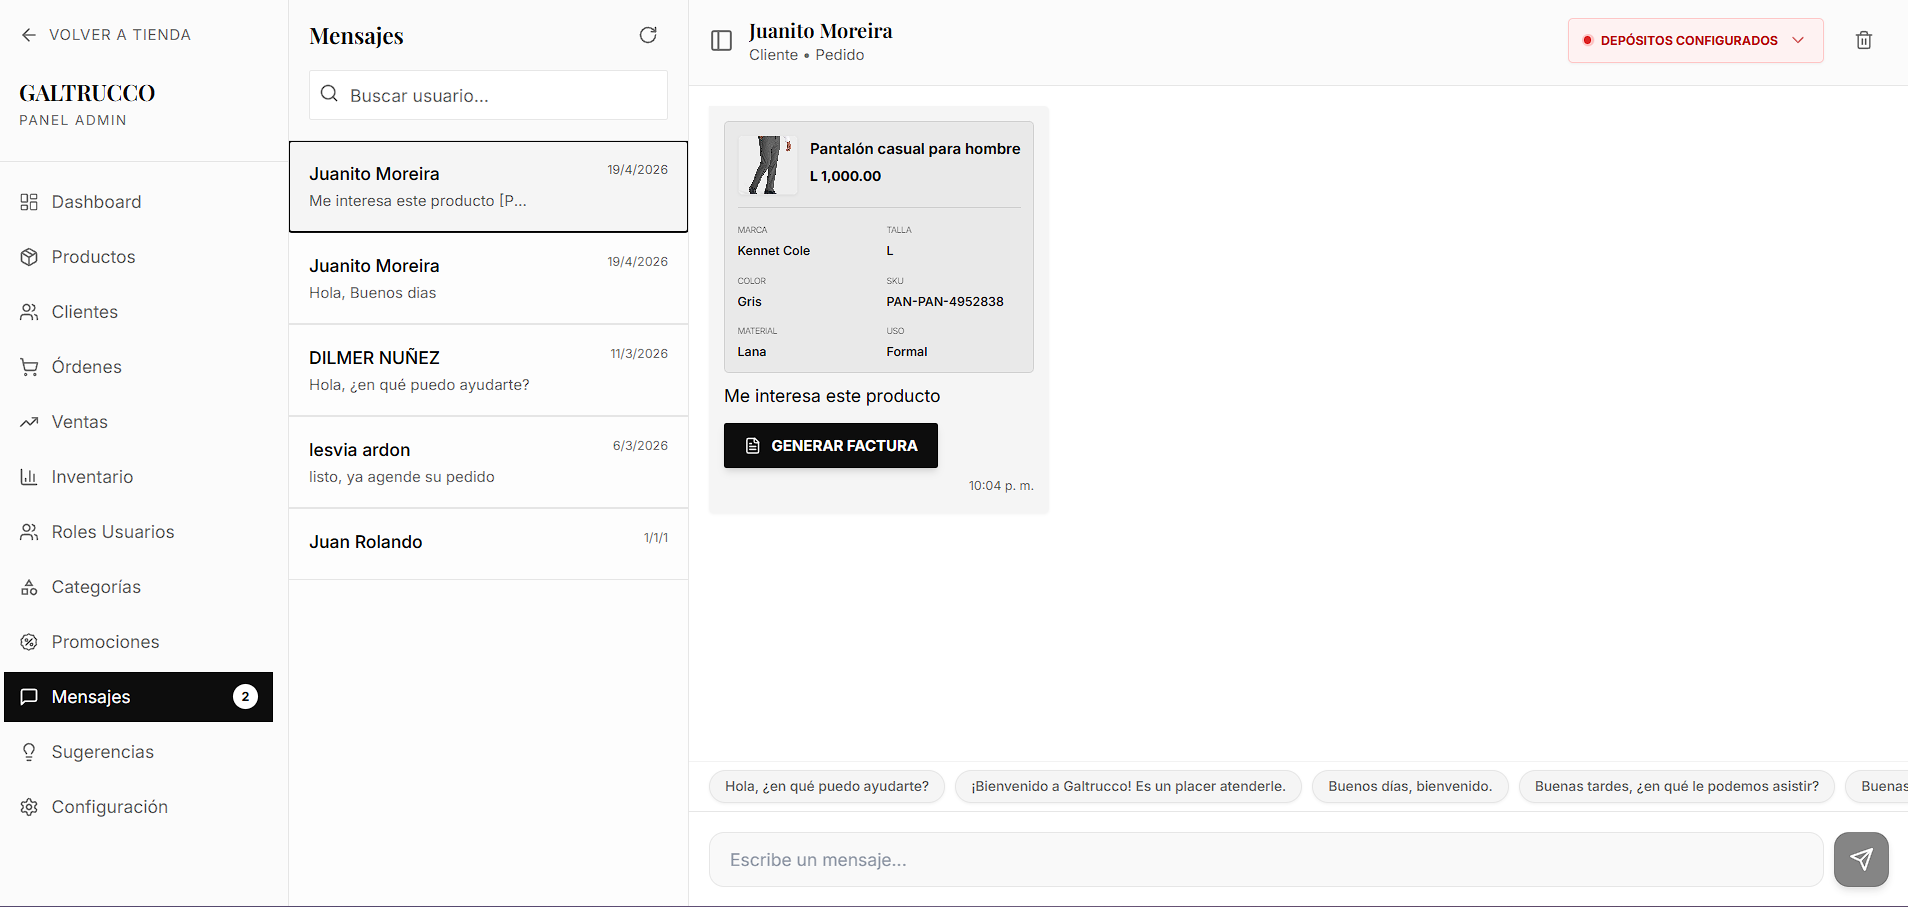Delete conversation using trash icon
Viewport: 1908px width, 907px height.
1864,41
